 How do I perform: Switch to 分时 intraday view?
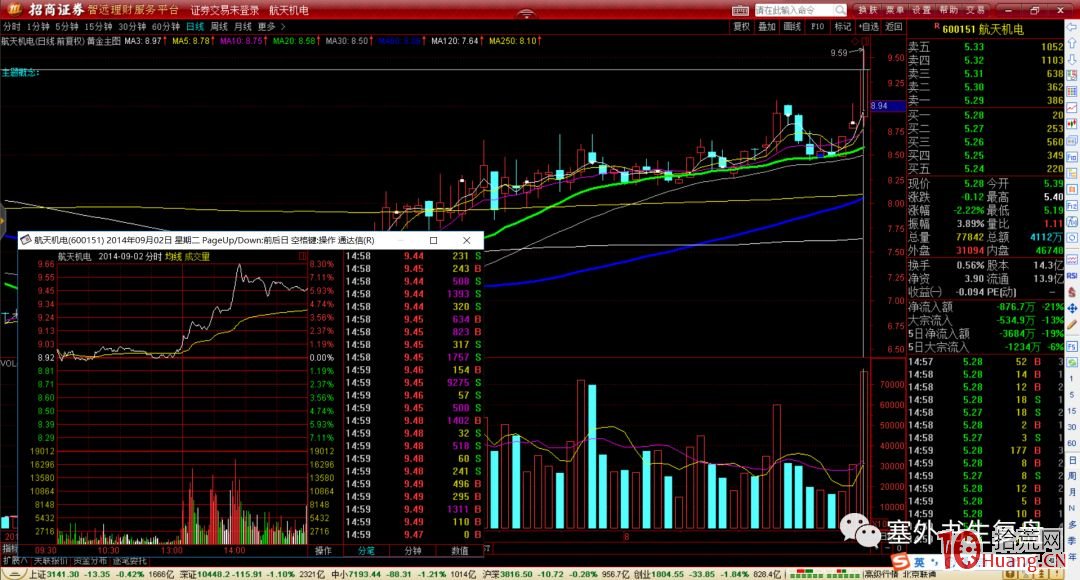(x=11, y=27)
